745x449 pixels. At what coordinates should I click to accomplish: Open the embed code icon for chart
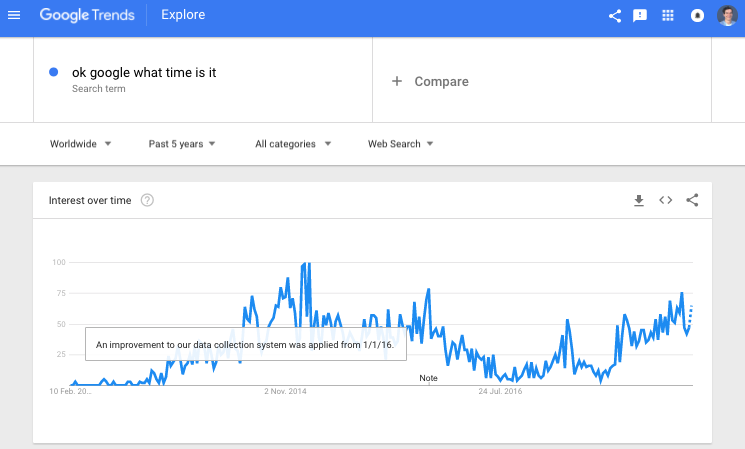(665, 201)
